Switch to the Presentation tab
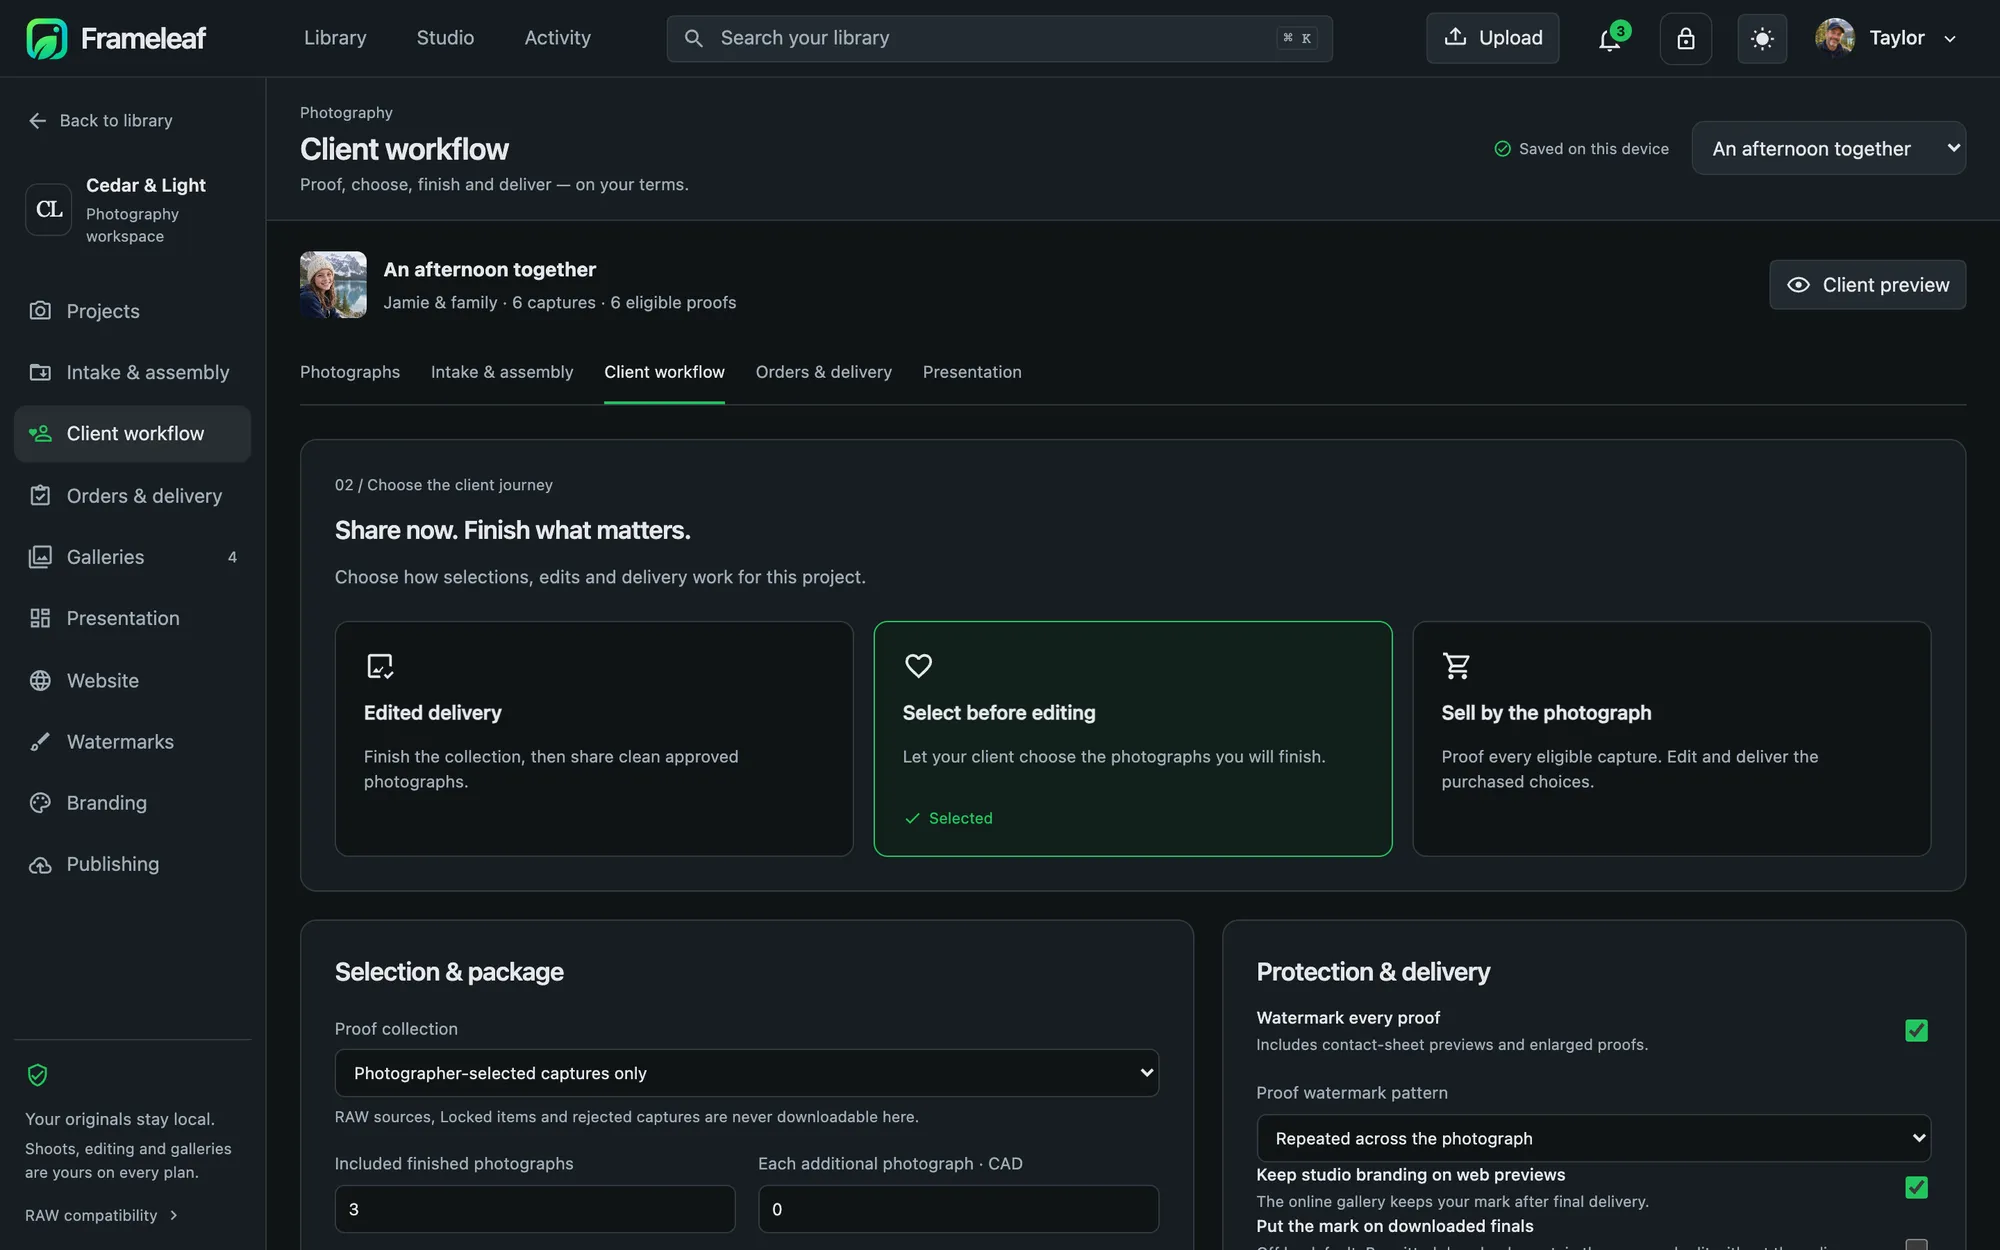2000x1250 pixels. pos(972,372)
